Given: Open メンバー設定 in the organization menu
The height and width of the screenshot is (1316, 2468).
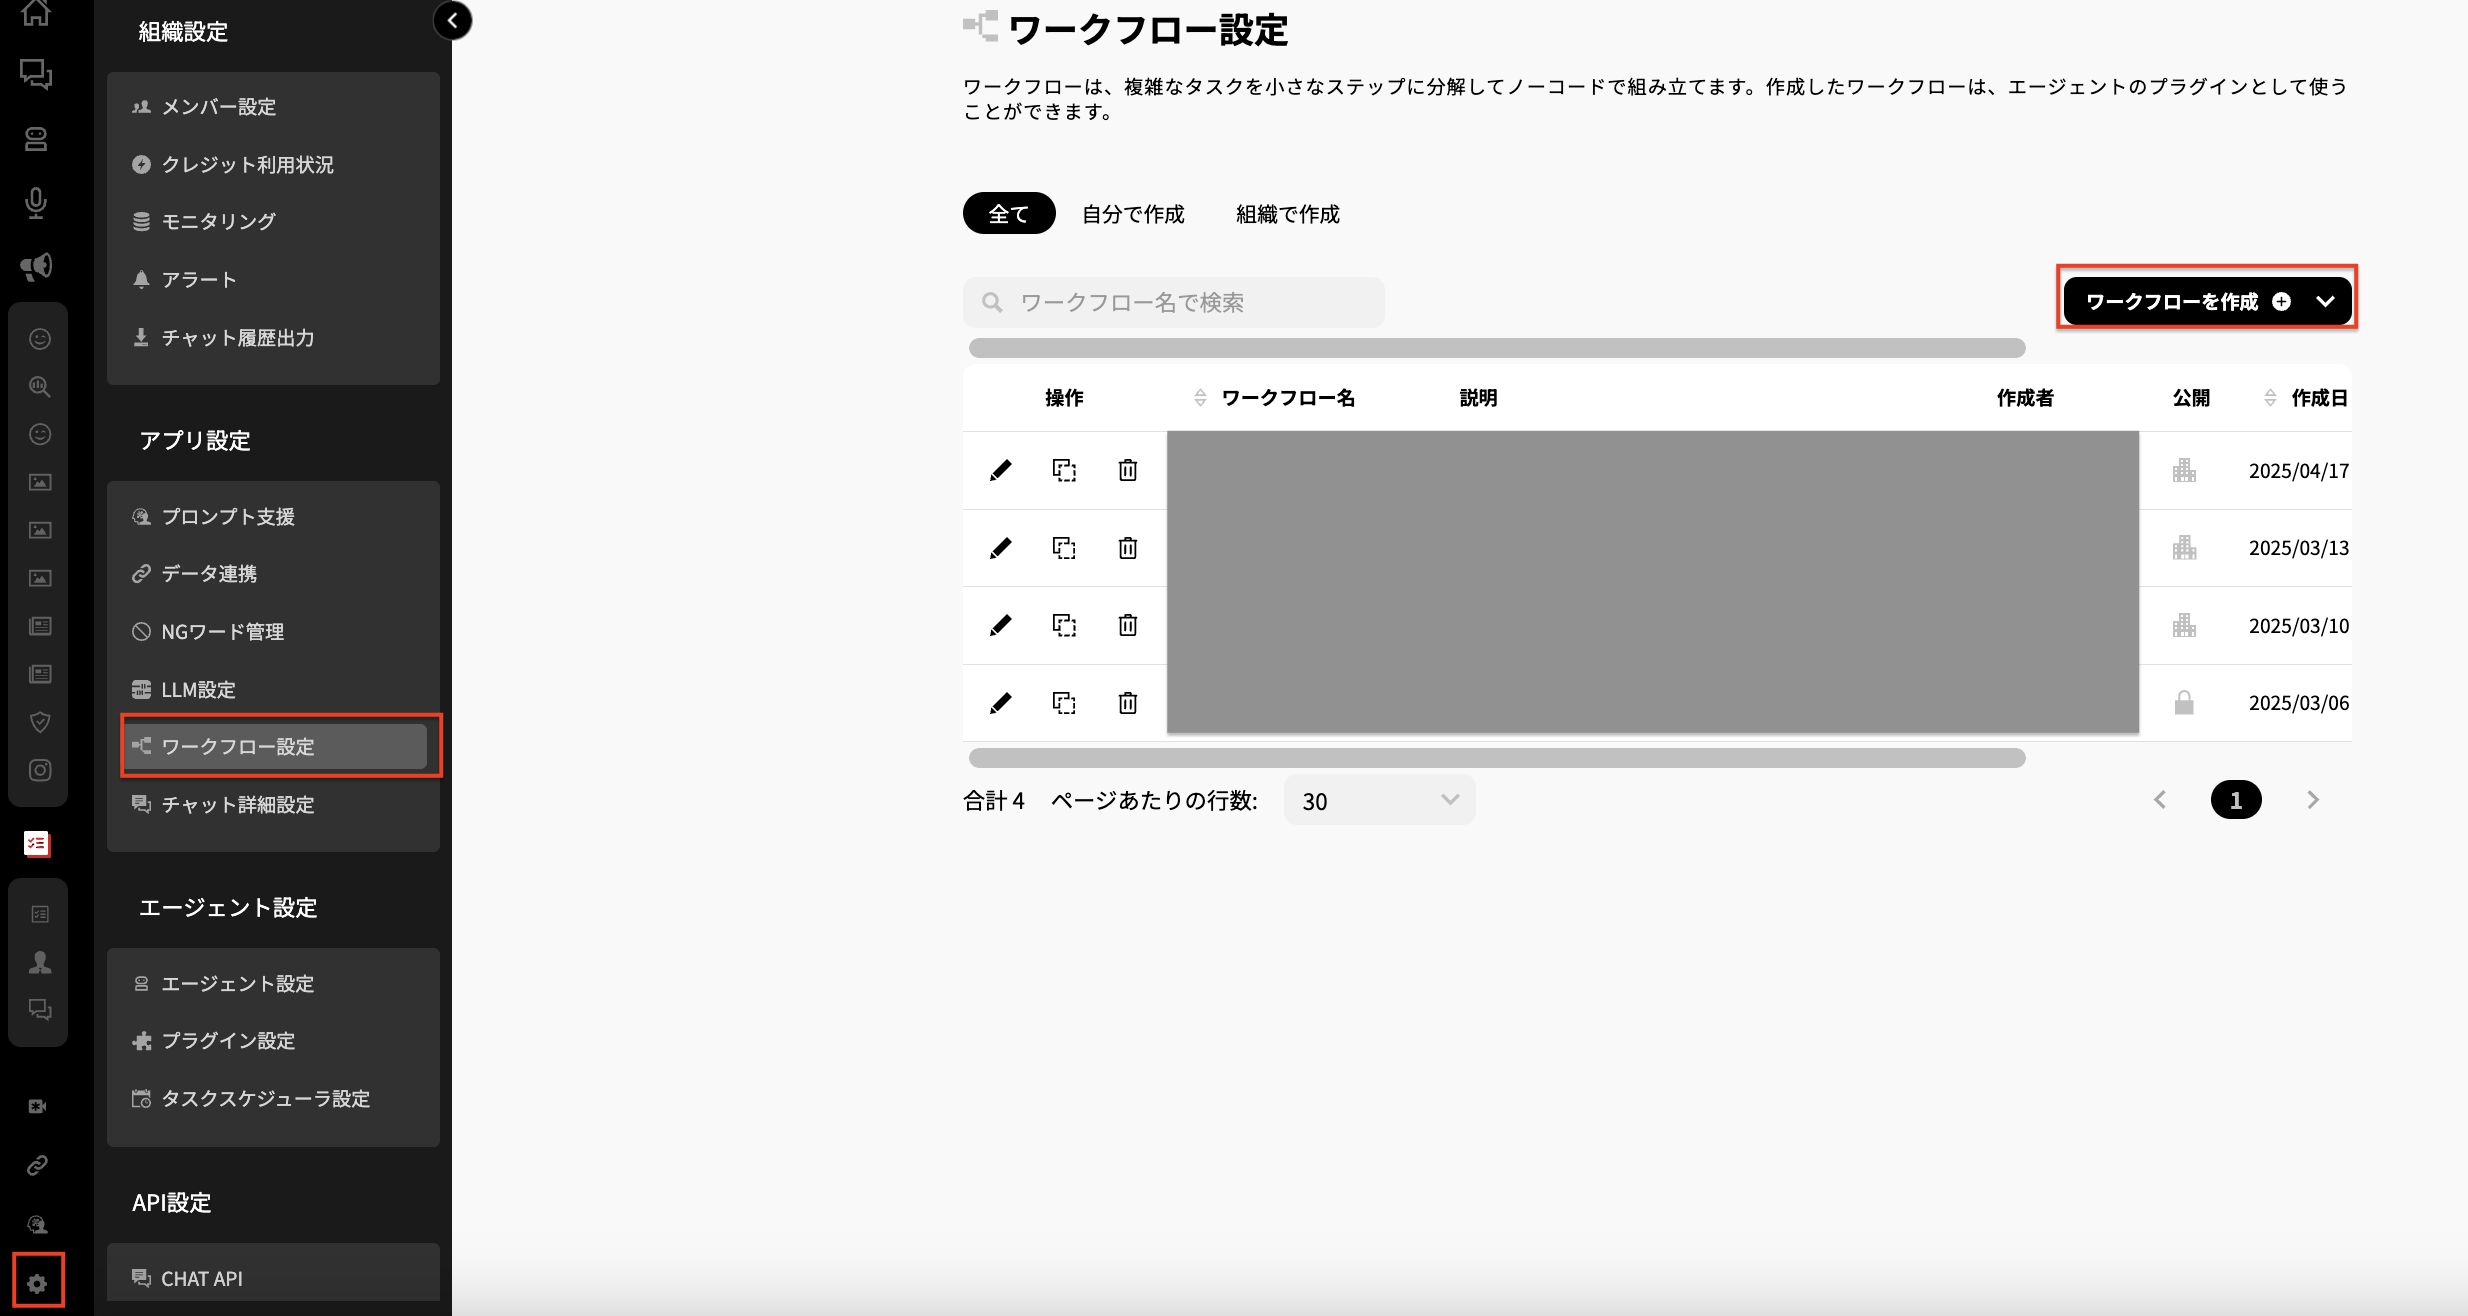Looking at the screenshot, I should 219,107.
